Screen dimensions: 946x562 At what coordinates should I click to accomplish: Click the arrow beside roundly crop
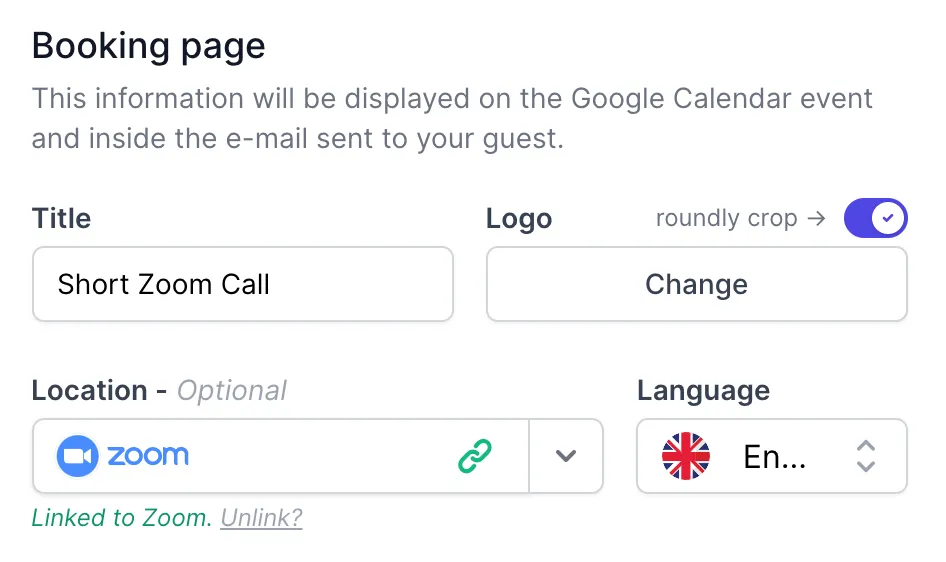coord(816,218)
